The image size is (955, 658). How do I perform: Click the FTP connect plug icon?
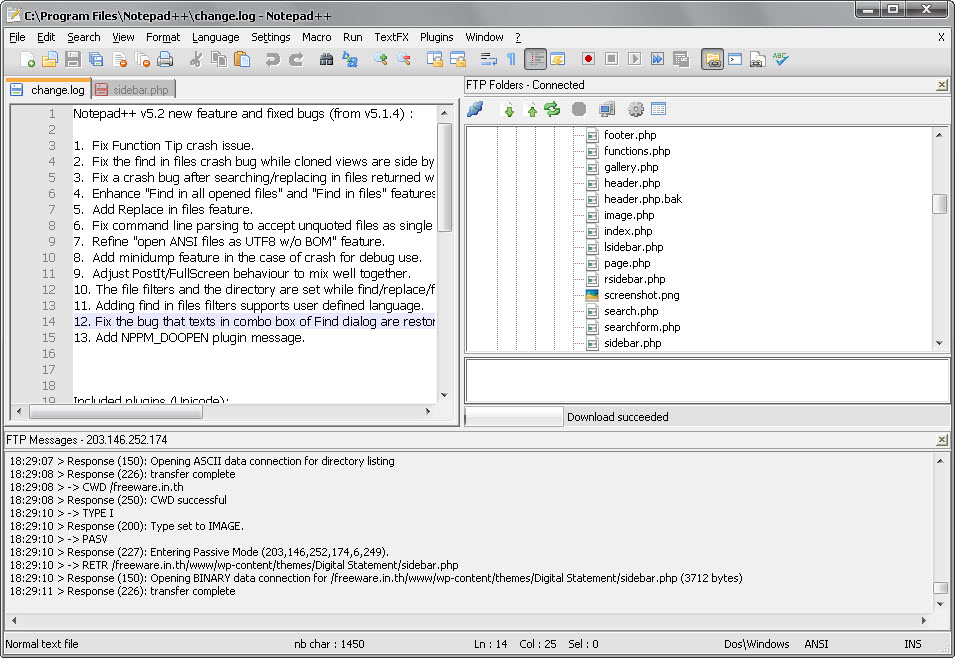[x=475, y=110]
